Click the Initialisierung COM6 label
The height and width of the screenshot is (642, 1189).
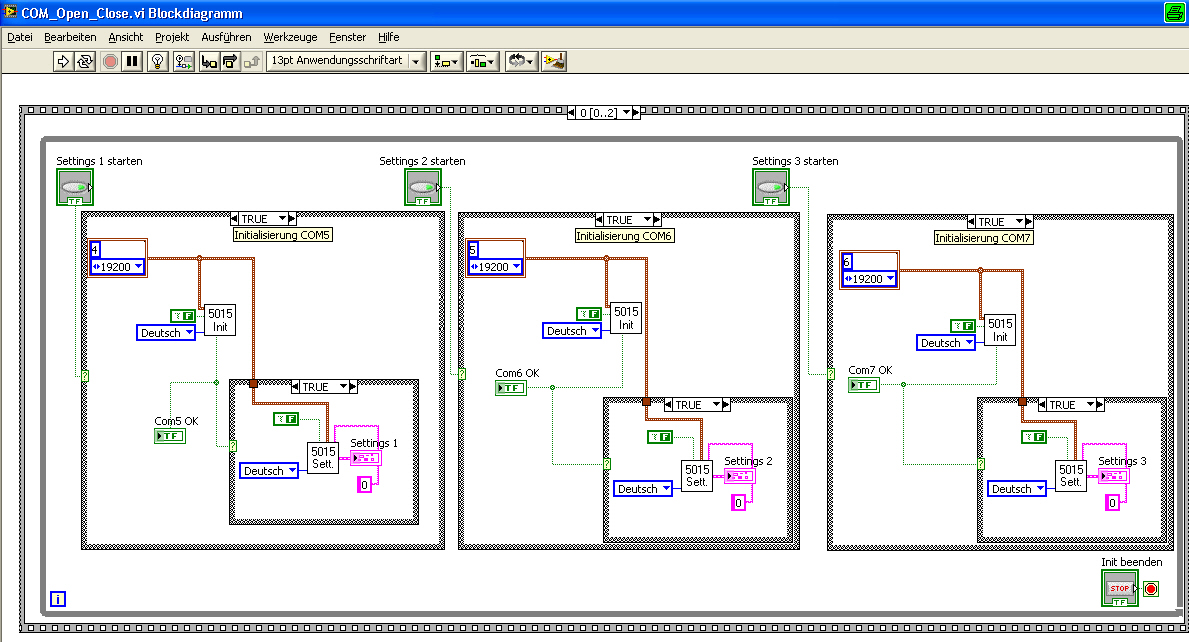coord(623,236)
